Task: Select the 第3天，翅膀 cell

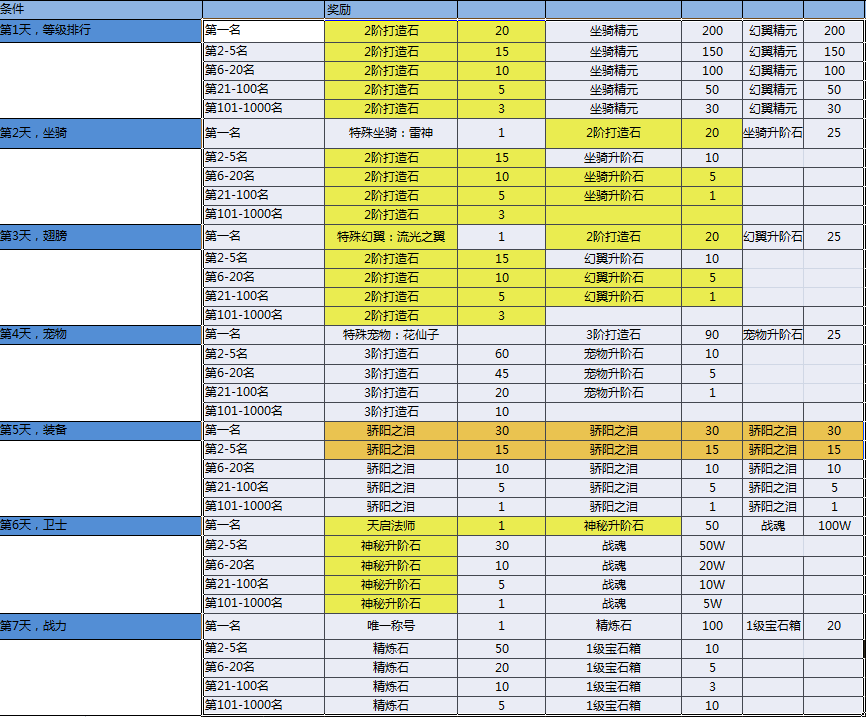Action: coord(100,237)
